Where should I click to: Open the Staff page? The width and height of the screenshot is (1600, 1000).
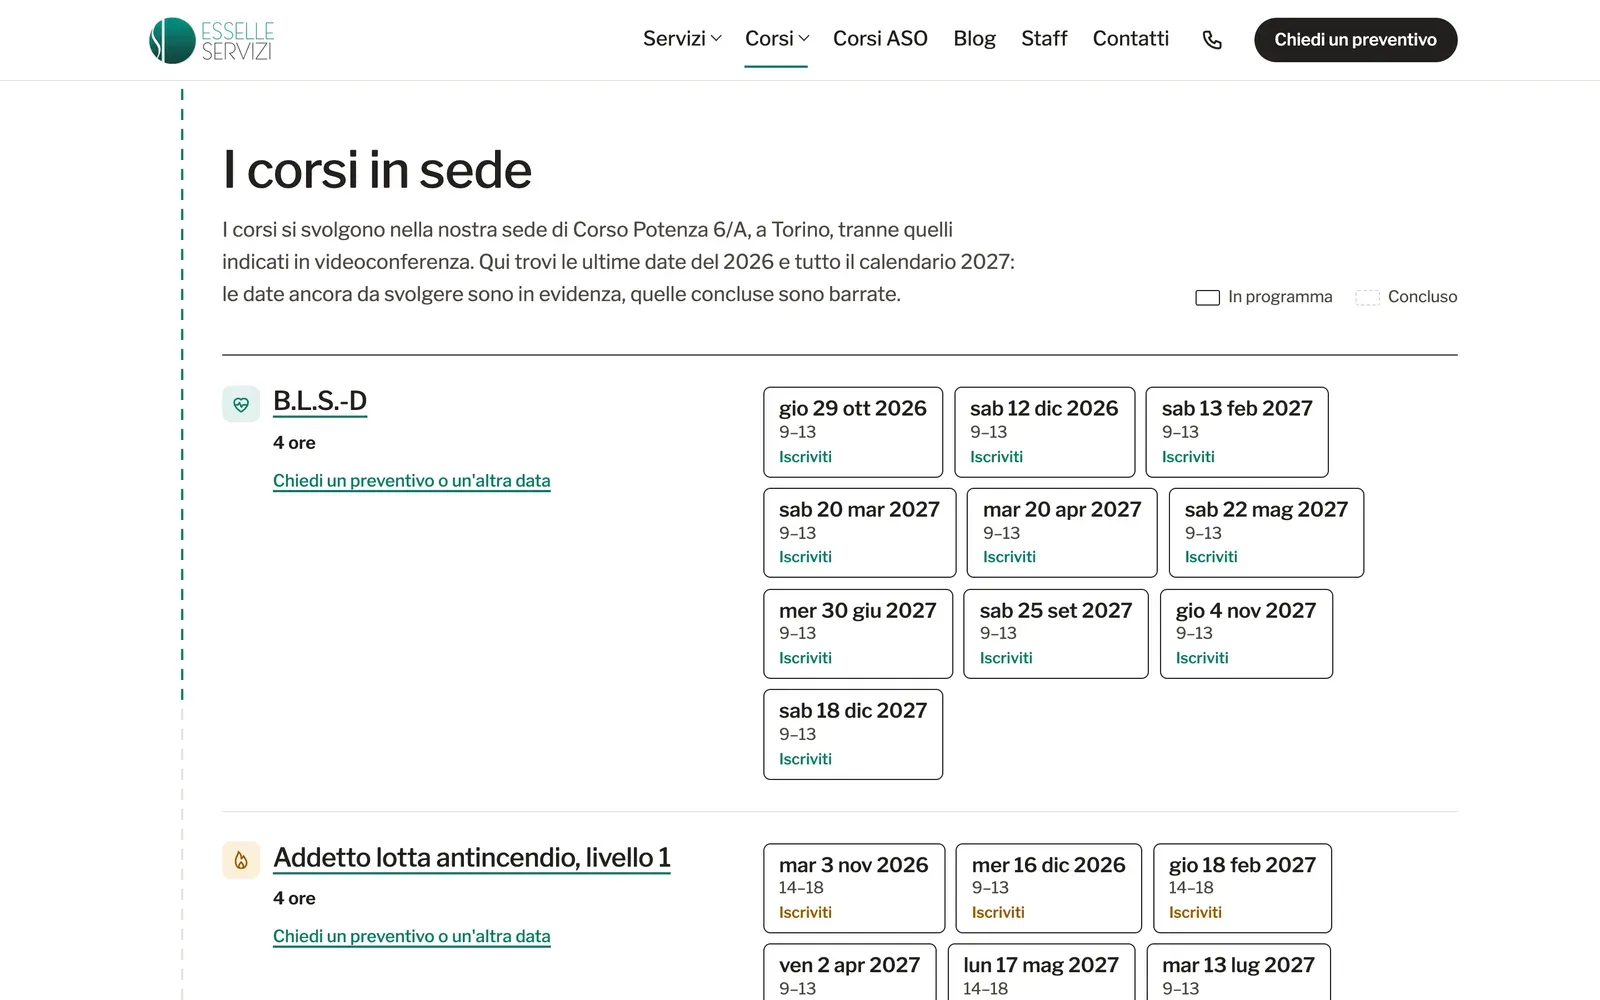[1044, 38]
